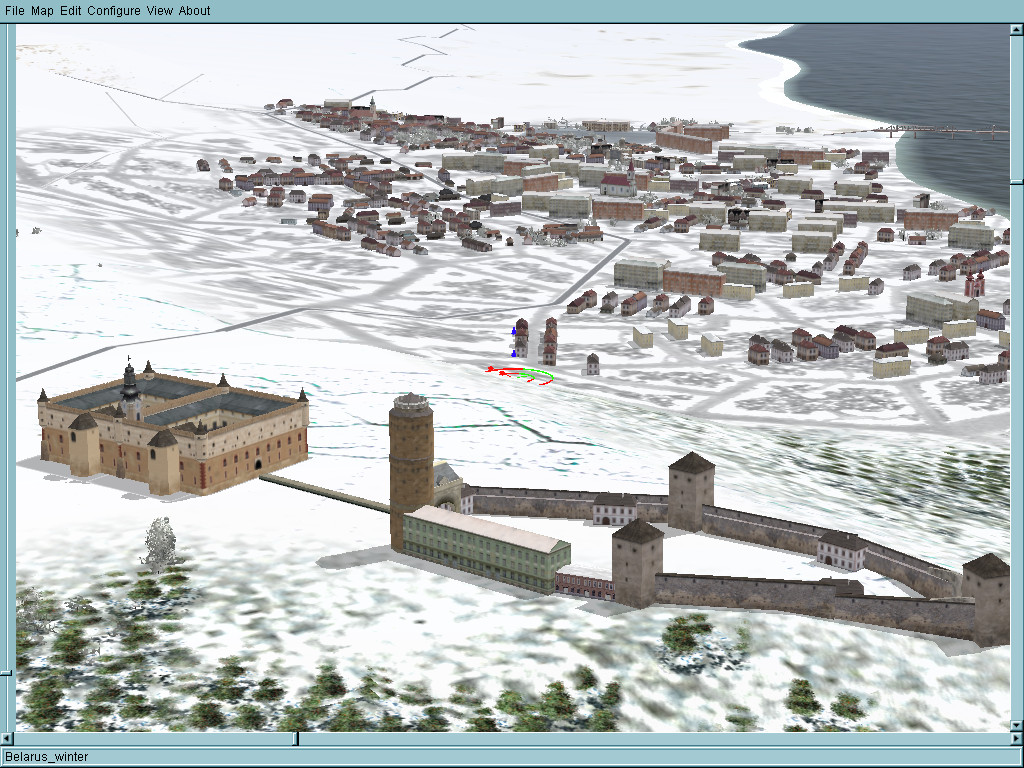The image size is (1024, 768).
Task: Click the vertical scrollbar down arrow
Action: click(x=1017, y=726)
